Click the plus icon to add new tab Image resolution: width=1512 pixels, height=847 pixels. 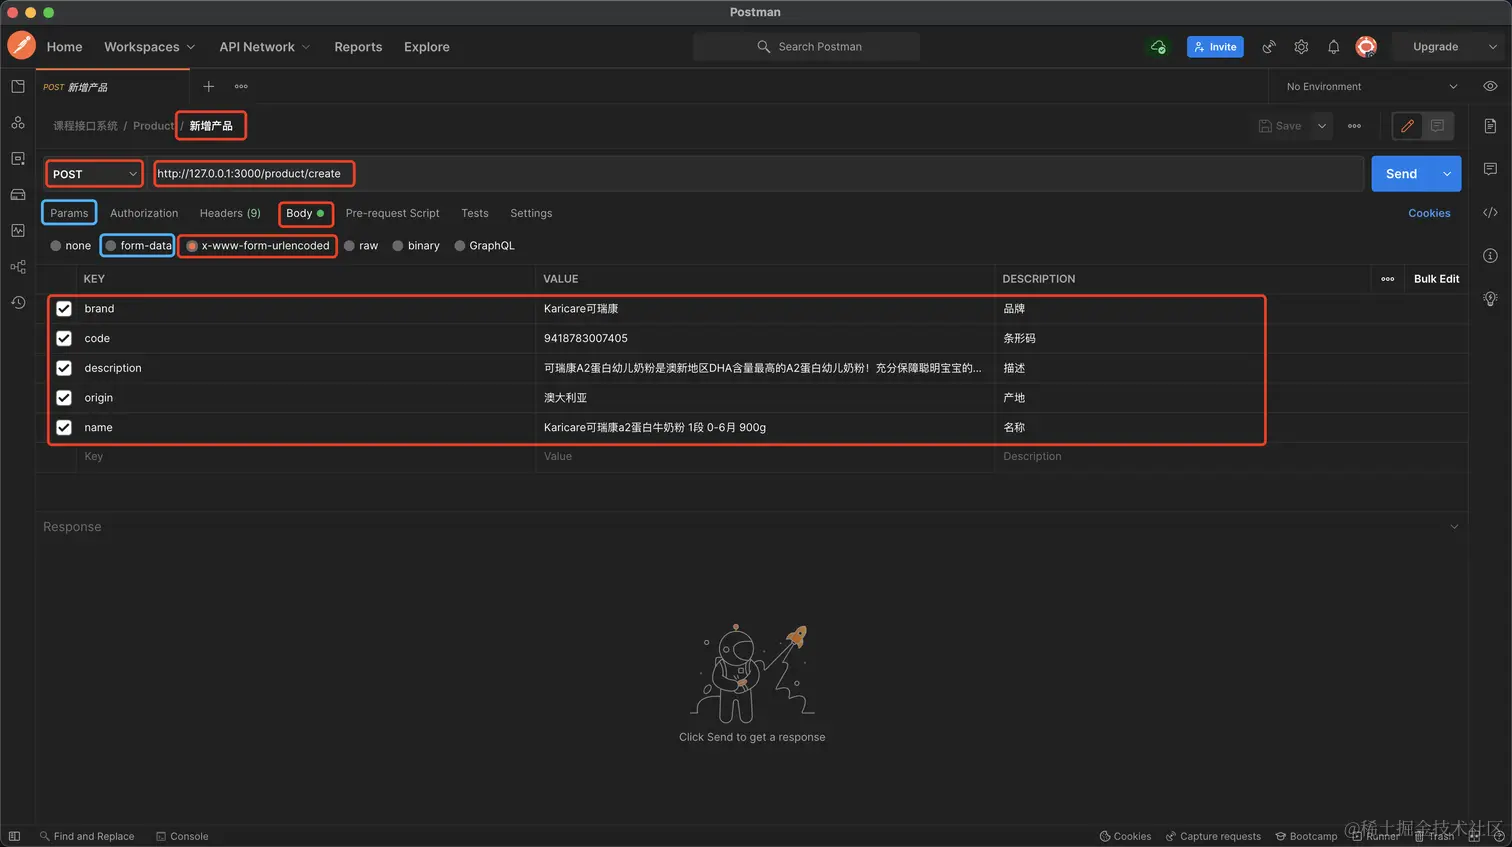coord(209,87)
